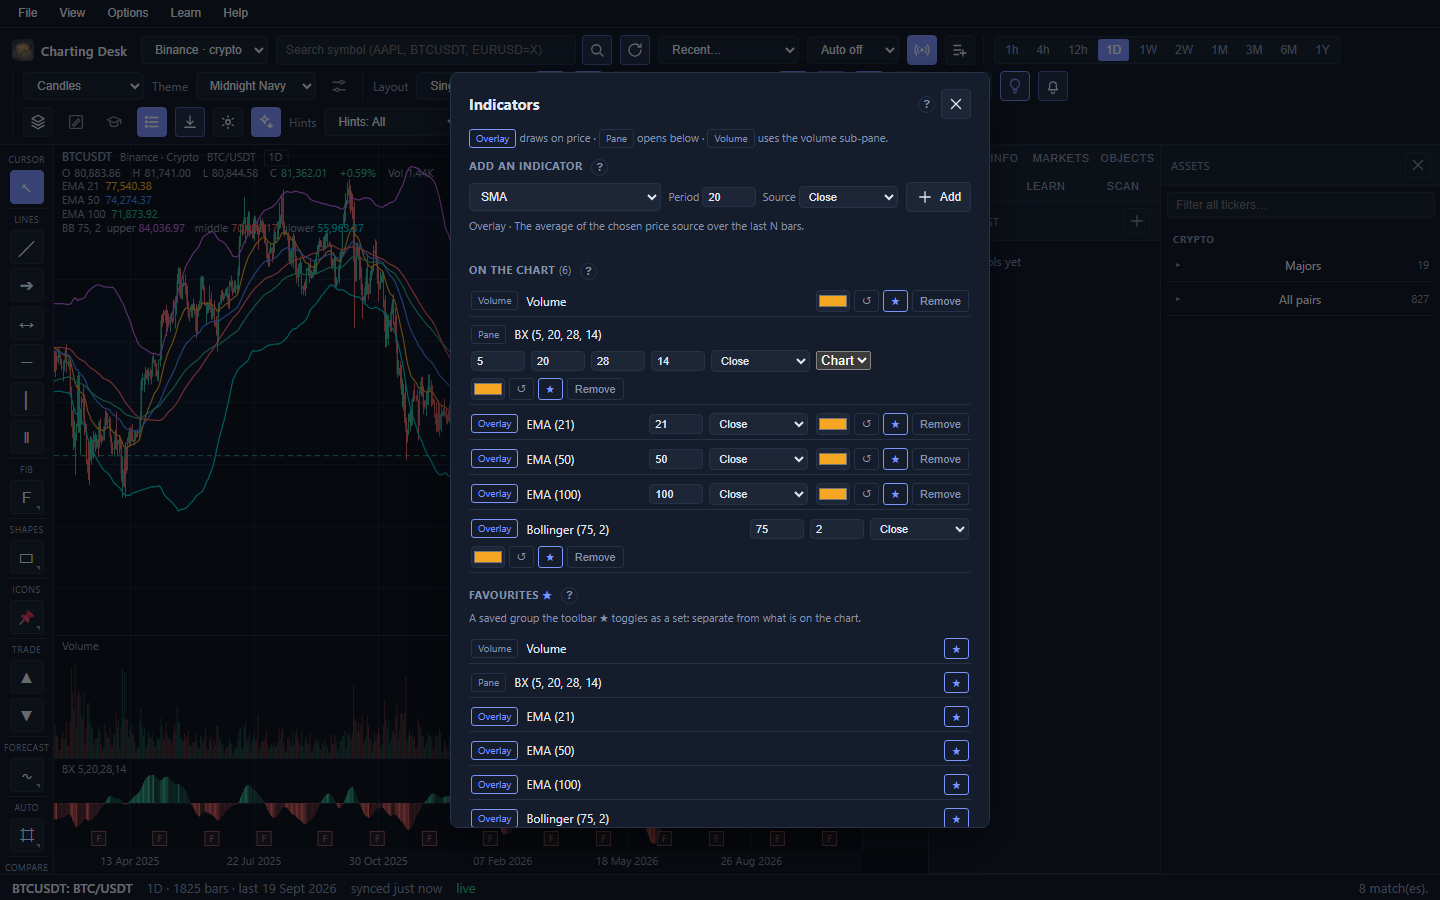Open the Candles chart type dropdown

[83, 86]
